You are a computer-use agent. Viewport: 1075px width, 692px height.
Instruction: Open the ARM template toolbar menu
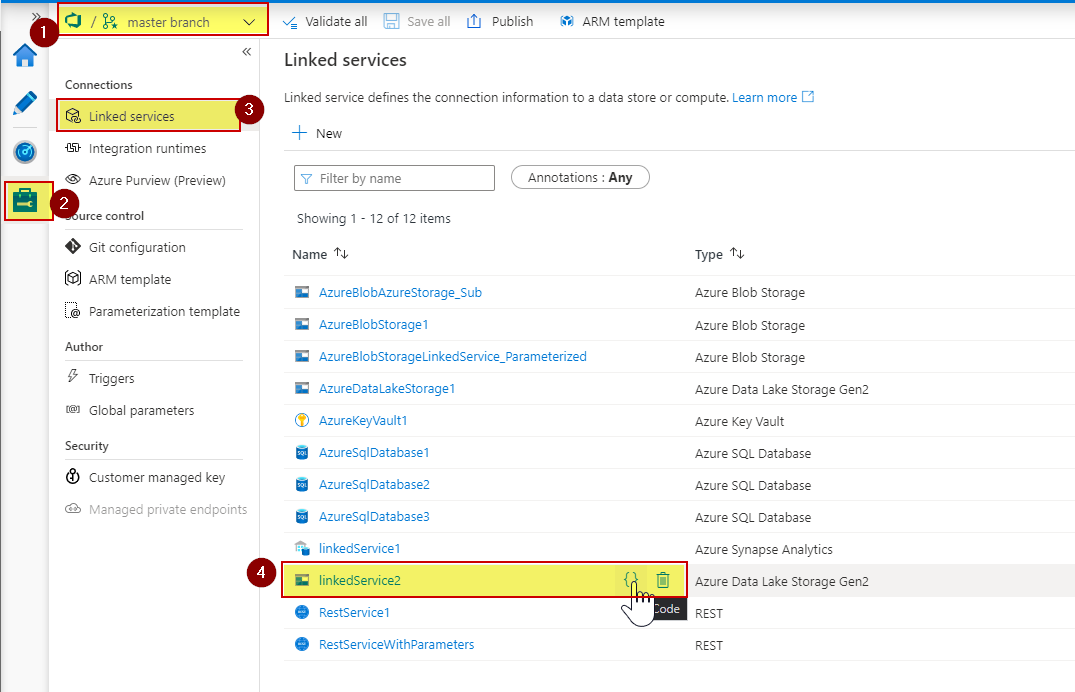tap(612, 21)
